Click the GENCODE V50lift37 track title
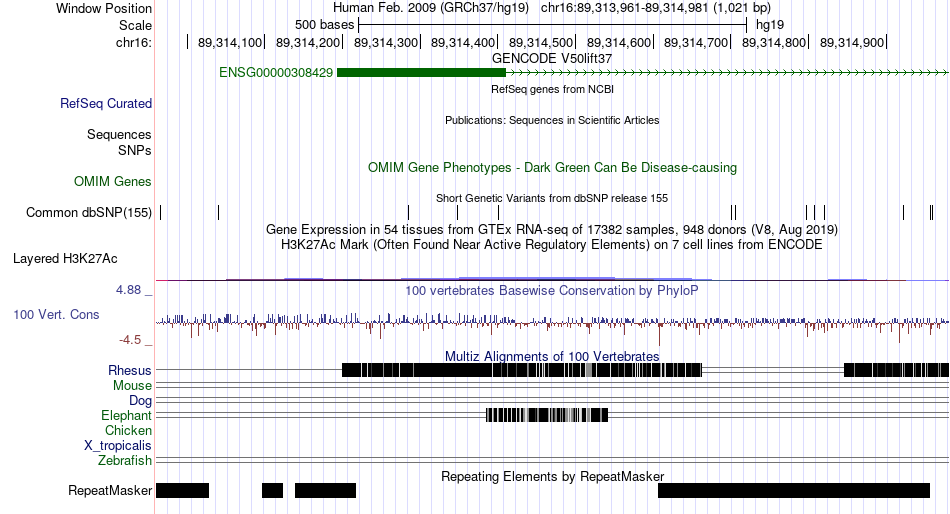 pyautogui.click(x=552, y=59)
